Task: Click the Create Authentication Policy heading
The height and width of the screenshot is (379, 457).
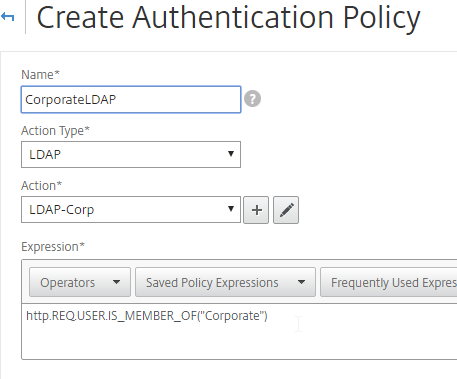Action: click(228, 17)
